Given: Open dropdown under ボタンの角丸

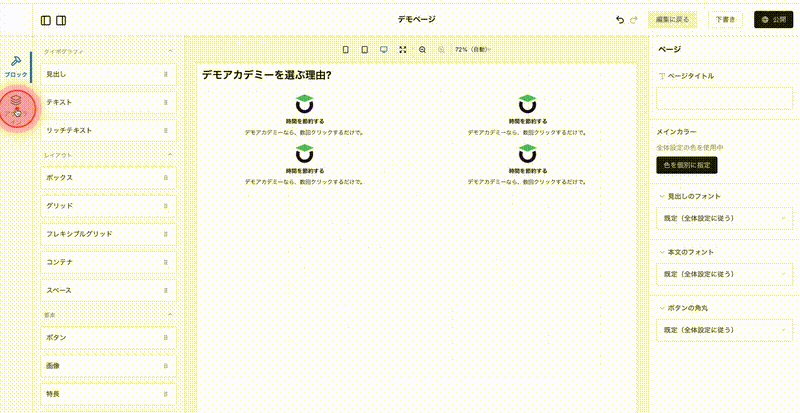Looking at the screenshot, I should tap(724, 330).
